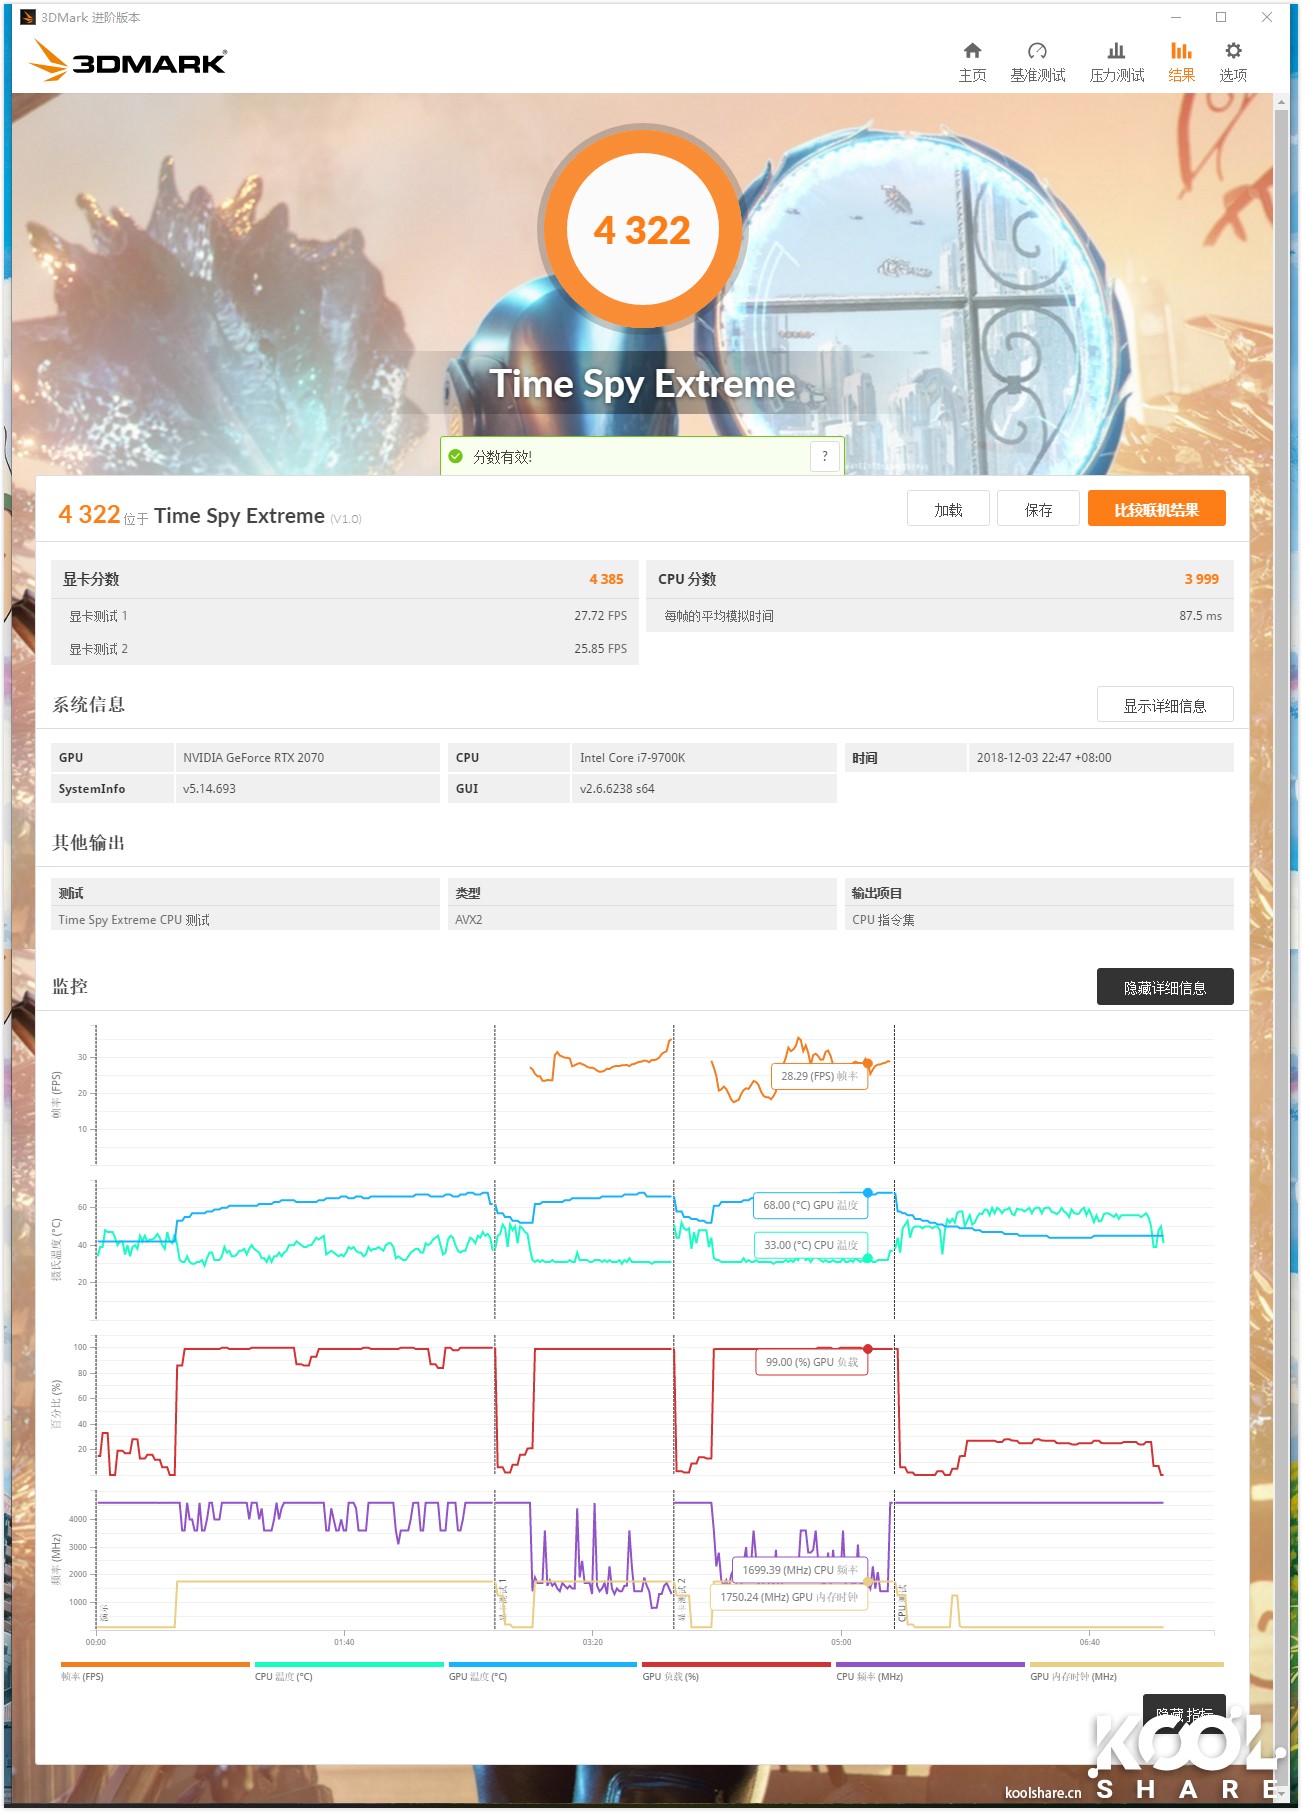Select 显卡测试 1 row 27.72 FPS
The width and height of the screenshot is (1302, 1813).
pyautogui.click(x=345, y=616)
